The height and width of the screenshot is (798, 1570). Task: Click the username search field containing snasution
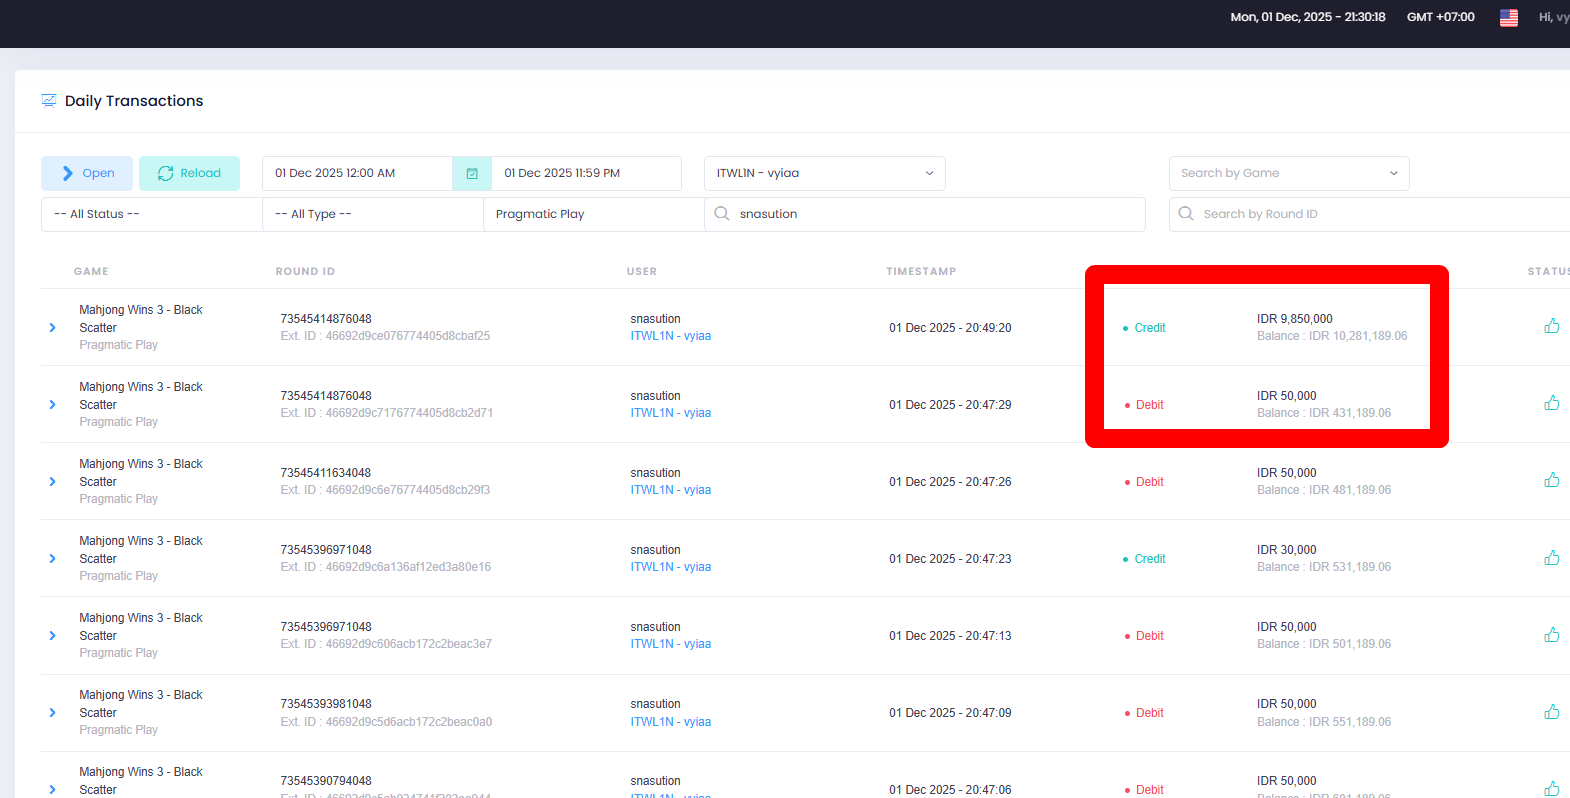[x=925, y=214]
